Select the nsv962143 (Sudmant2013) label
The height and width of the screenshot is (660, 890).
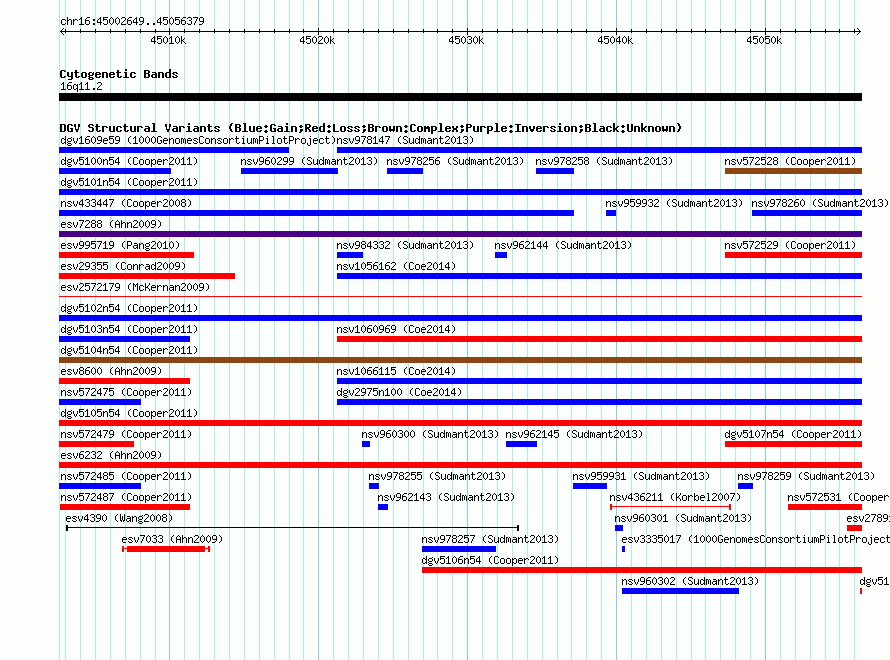click(446, 497)
